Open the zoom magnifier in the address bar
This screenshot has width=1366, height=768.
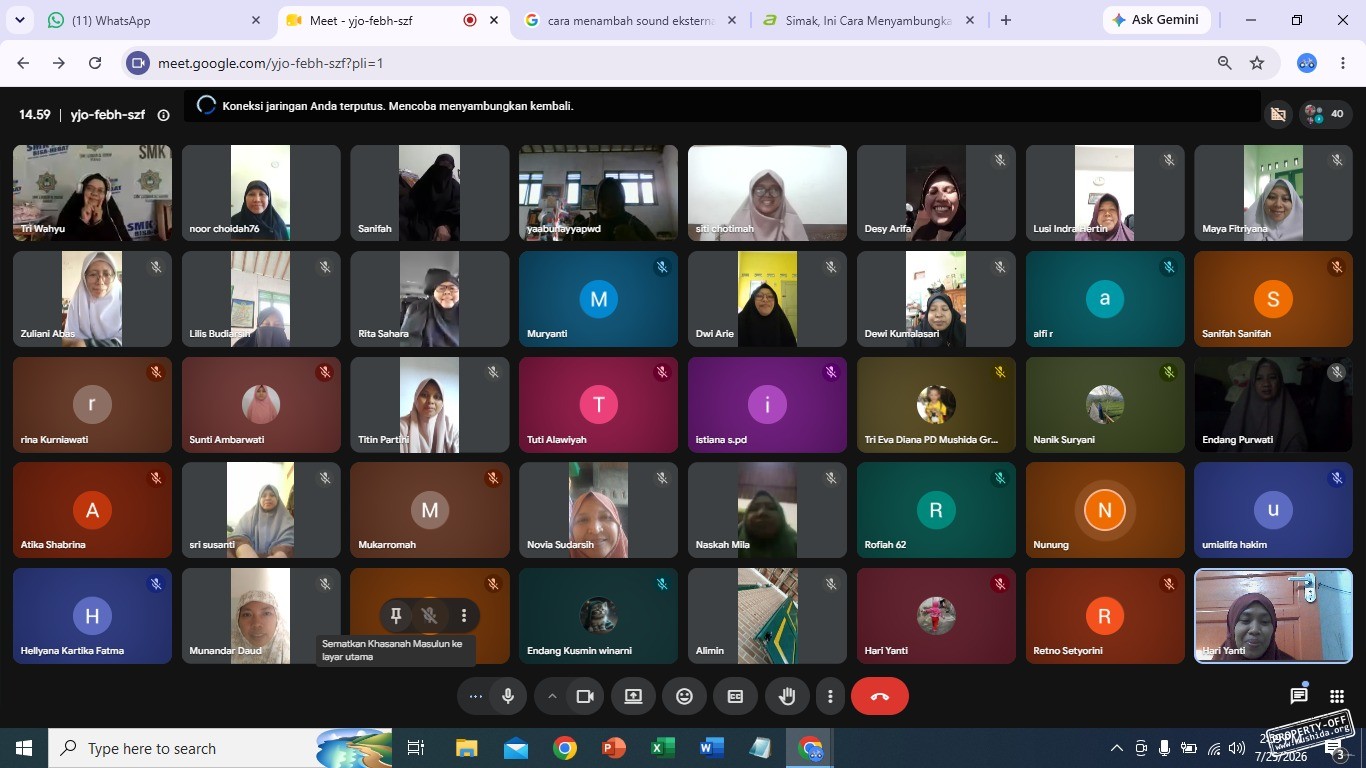pyautogui.click(x=1224, y=63)
